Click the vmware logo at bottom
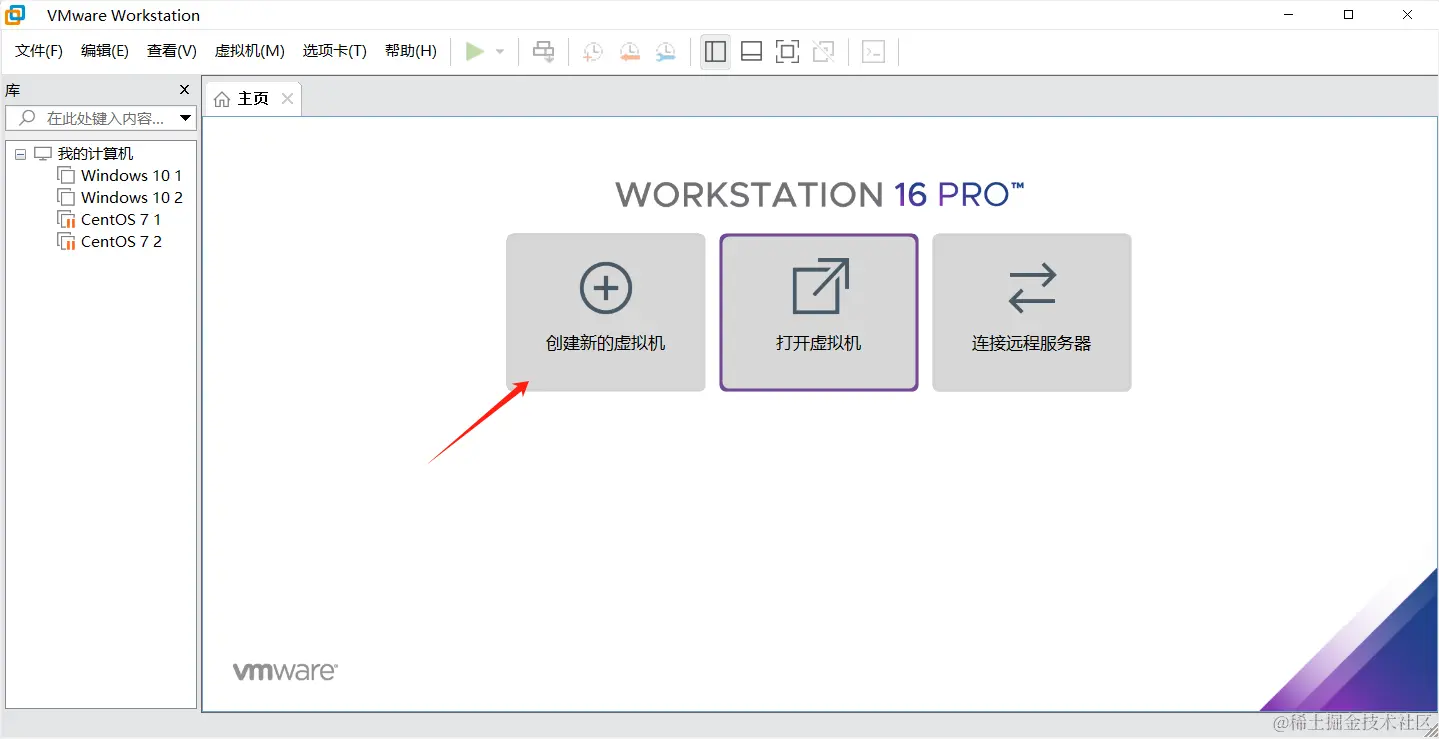The image size is (1439, 739). (x=285, y=672)
